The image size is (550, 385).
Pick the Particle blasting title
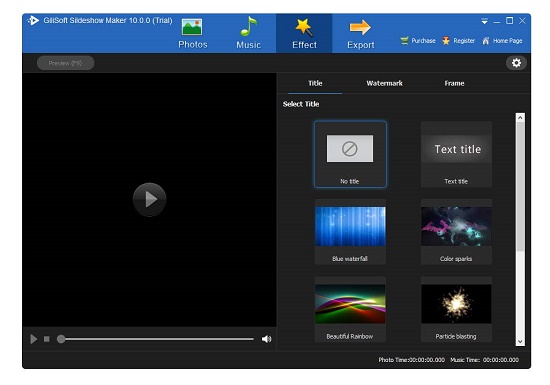[456, 309]
